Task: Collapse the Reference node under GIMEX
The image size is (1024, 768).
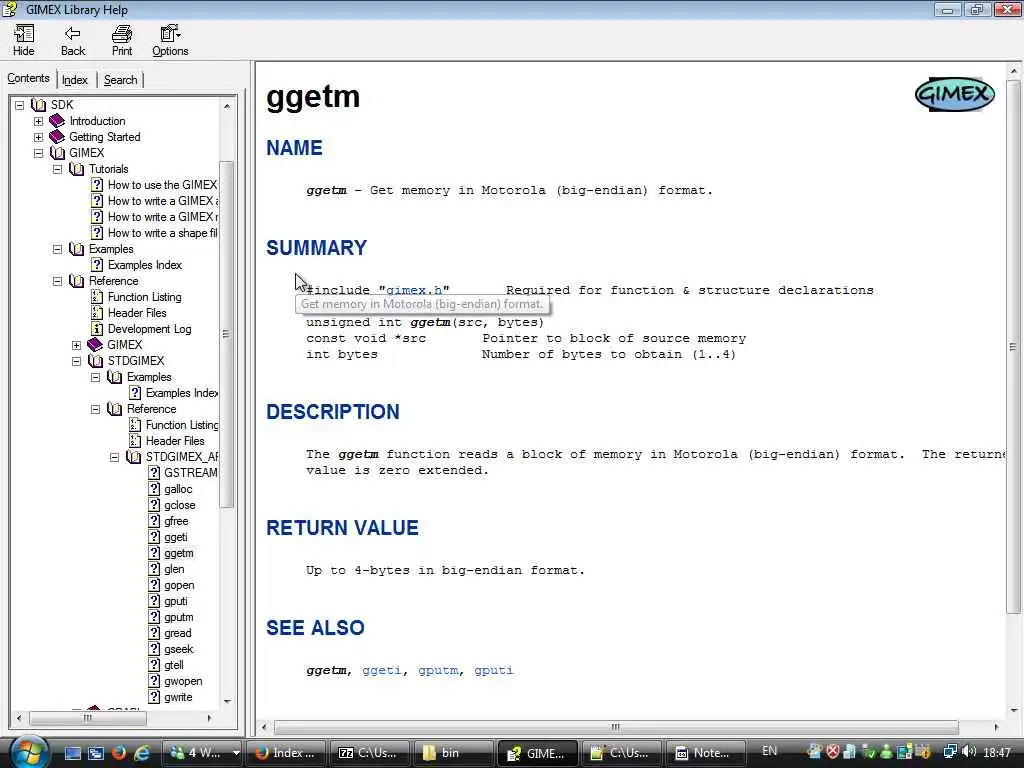Action: coord(57,281)
